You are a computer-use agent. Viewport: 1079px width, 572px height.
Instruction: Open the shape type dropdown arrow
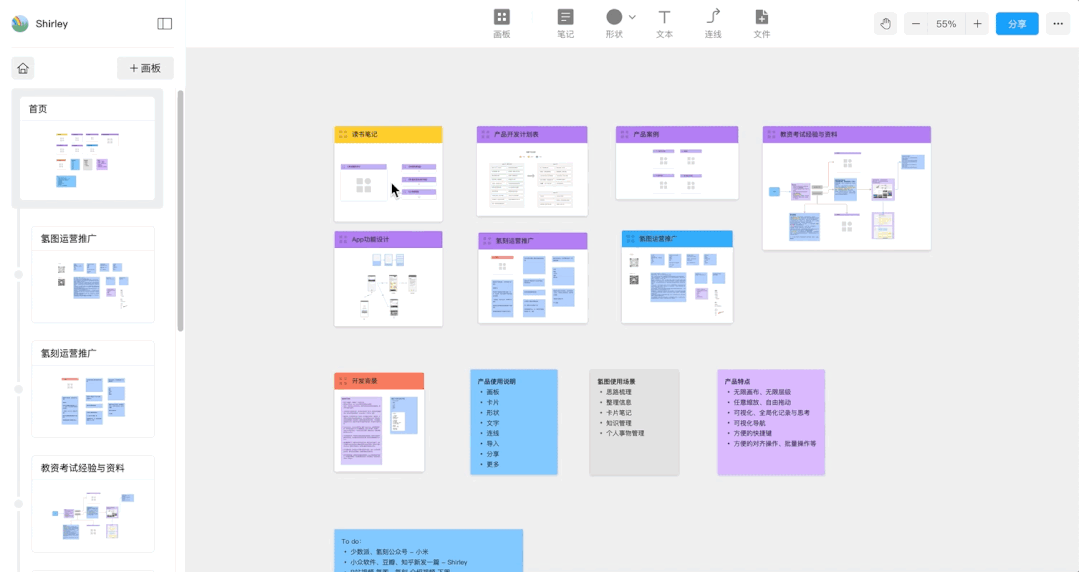[x=632, y=17]
